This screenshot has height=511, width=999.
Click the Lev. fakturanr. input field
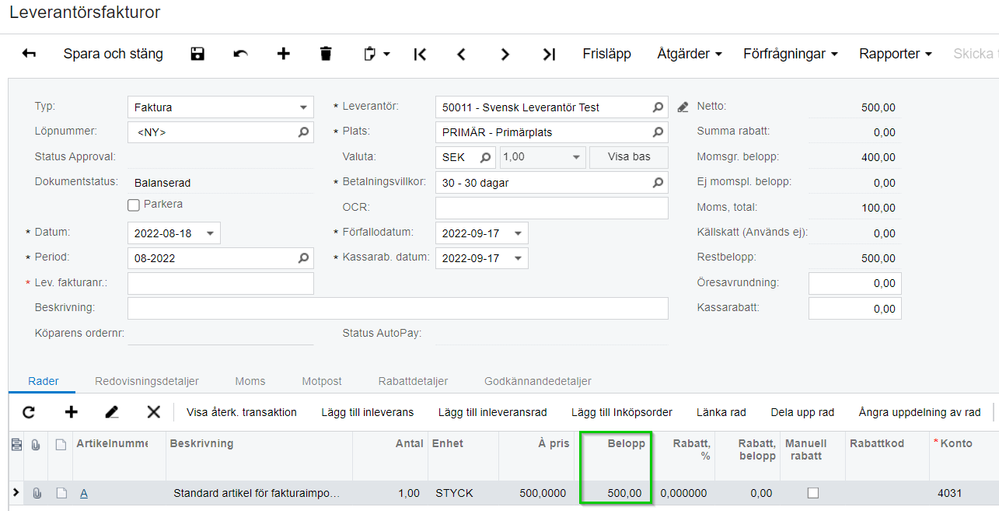[220, 284]
